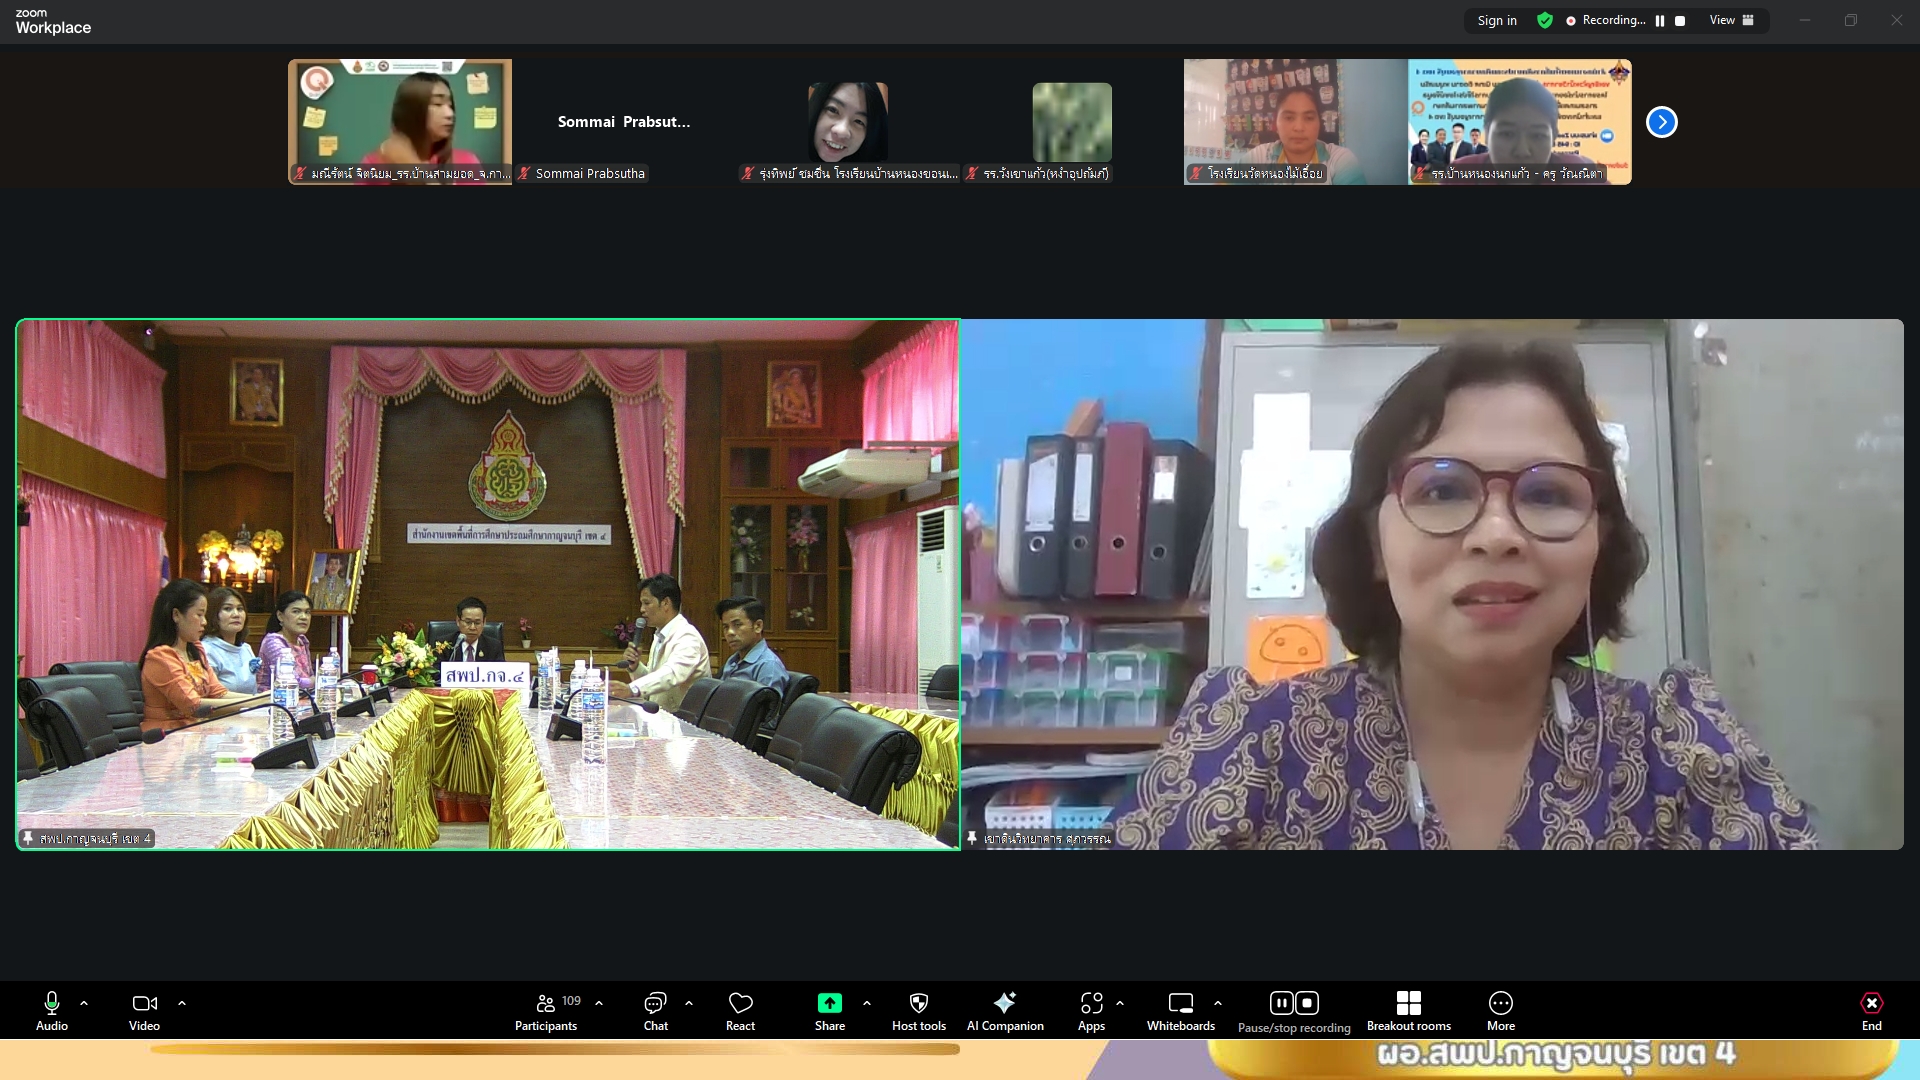This screenshot has height=1080, width=1920.
Task: Toggle microphone mute with Audio button
Action: (52, 1003)
